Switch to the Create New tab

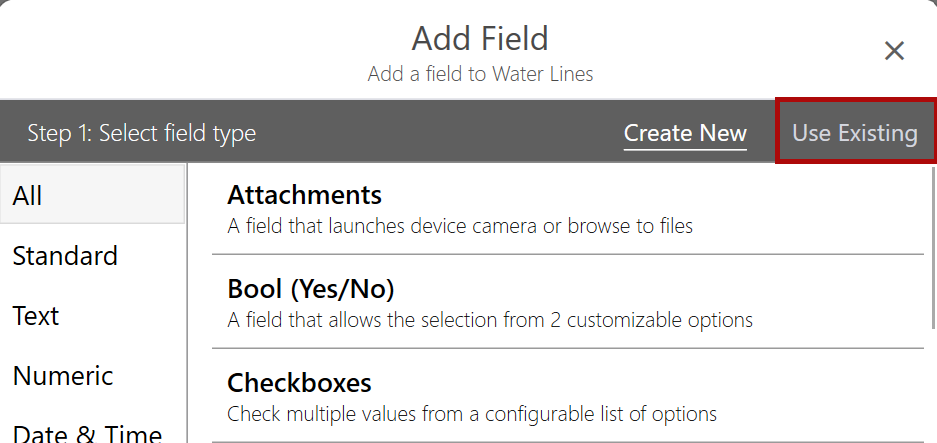tap(685, 133)
